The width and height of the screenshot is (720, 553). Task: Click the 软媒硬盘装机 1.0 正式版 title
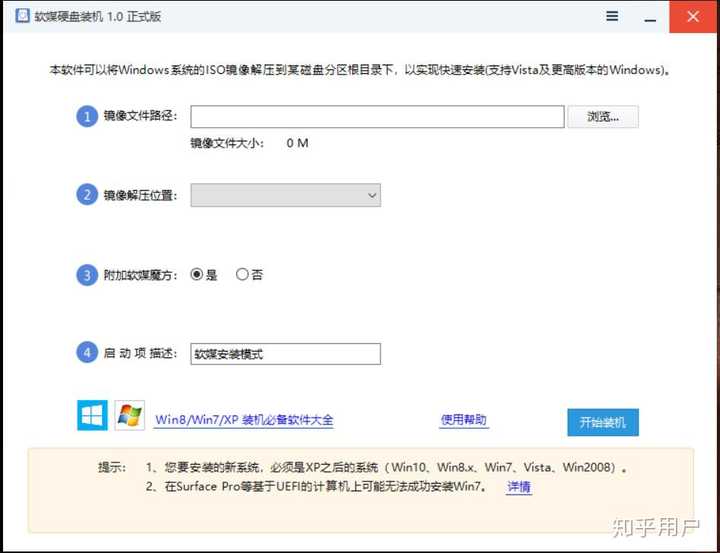point(98,17)
